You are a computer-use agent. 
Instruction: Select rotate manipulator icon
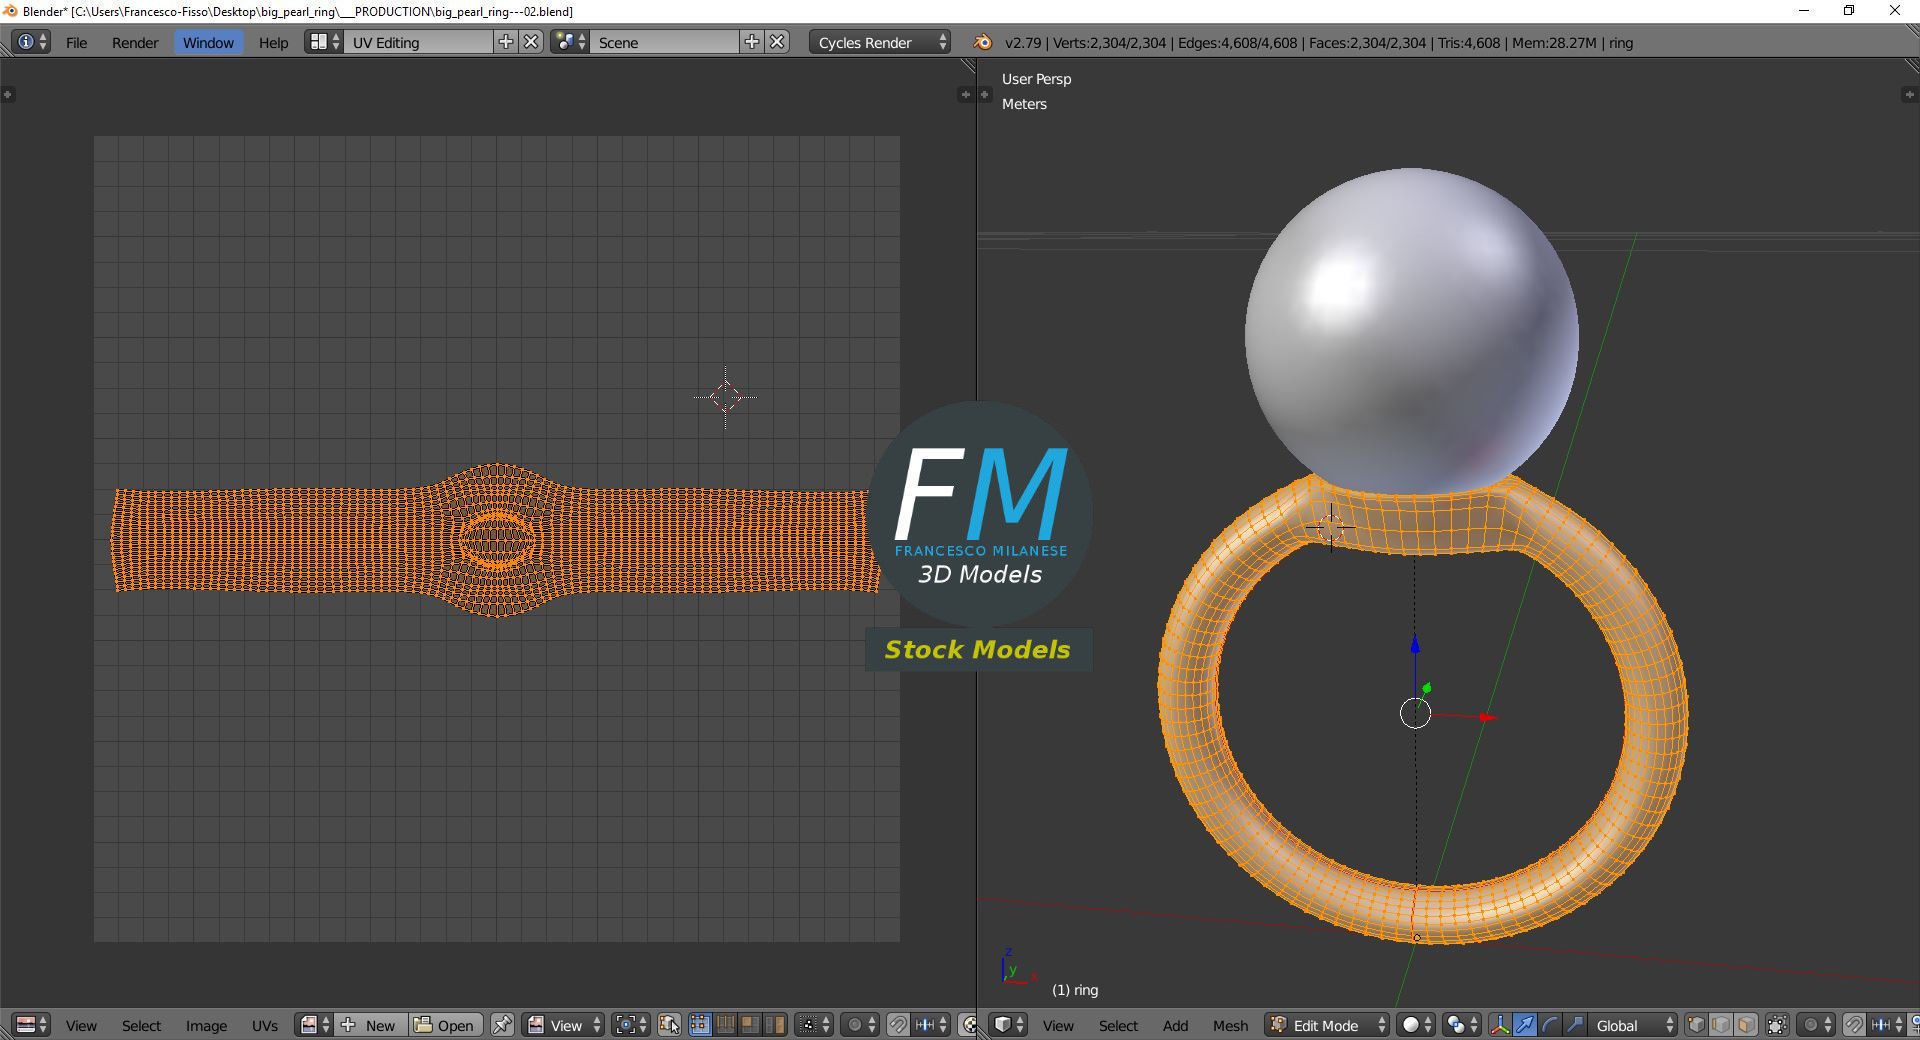click(1550, 1025)
